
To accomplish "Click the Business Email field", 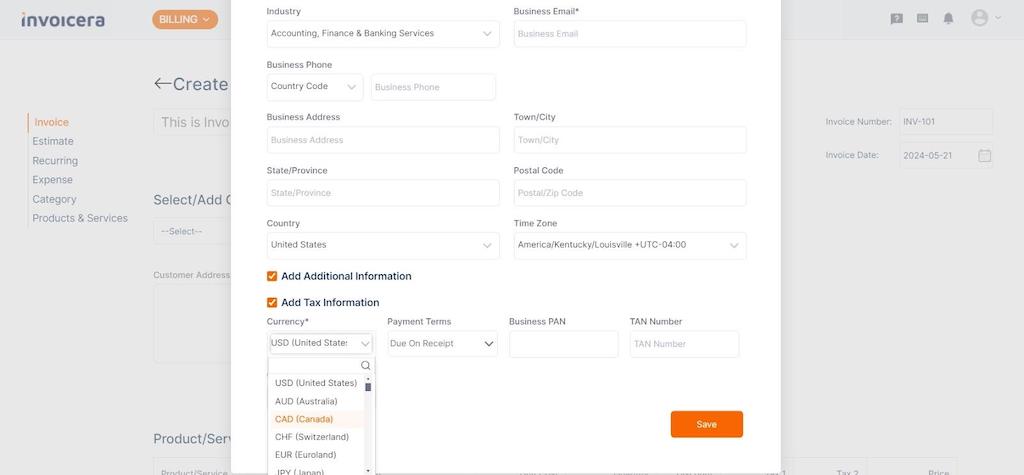I will pos(630,33).
